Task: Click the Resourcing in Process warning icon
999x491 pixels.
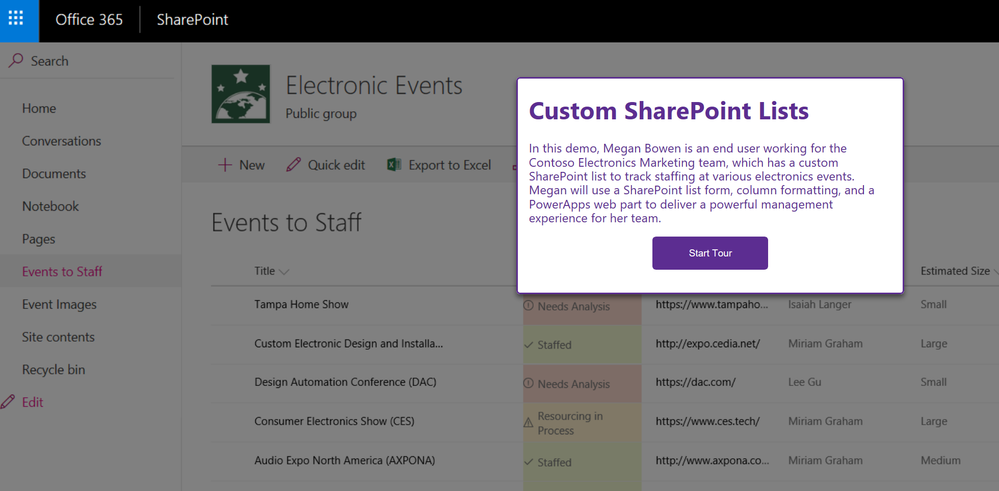Action: 528,423
